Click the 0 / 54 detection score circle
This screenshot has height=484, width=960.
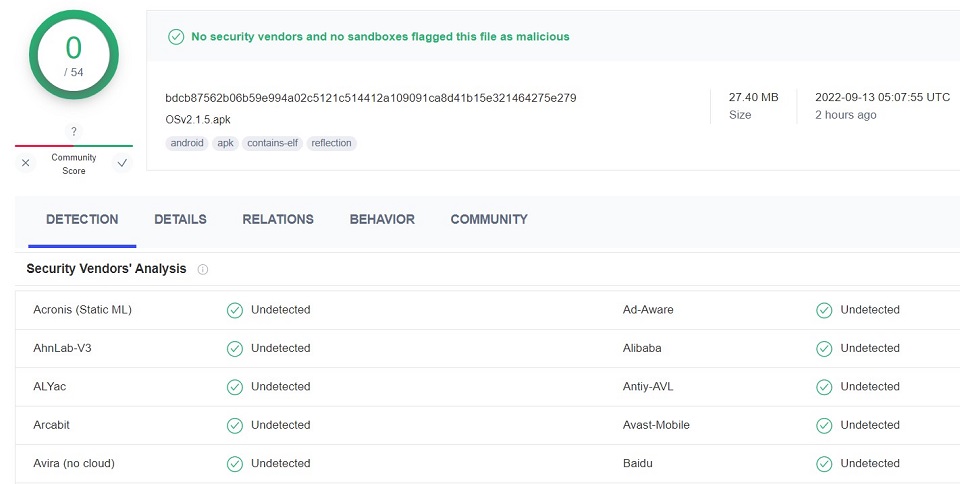74,55
